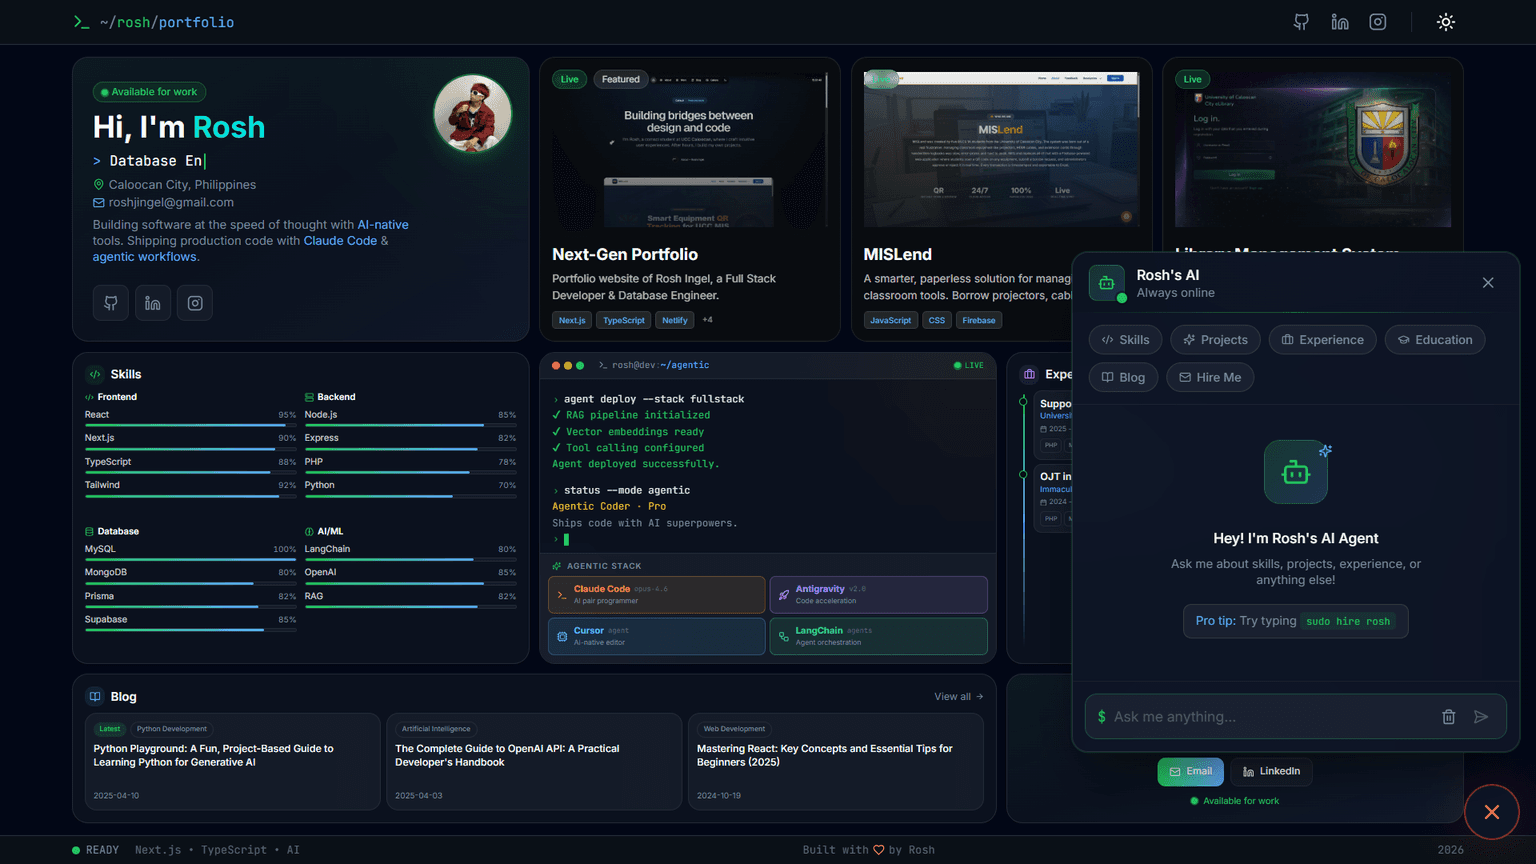Screen dimensions: 1536x864
Task: Click the Experience section briefcase icon
Action: pos(1029,374)
